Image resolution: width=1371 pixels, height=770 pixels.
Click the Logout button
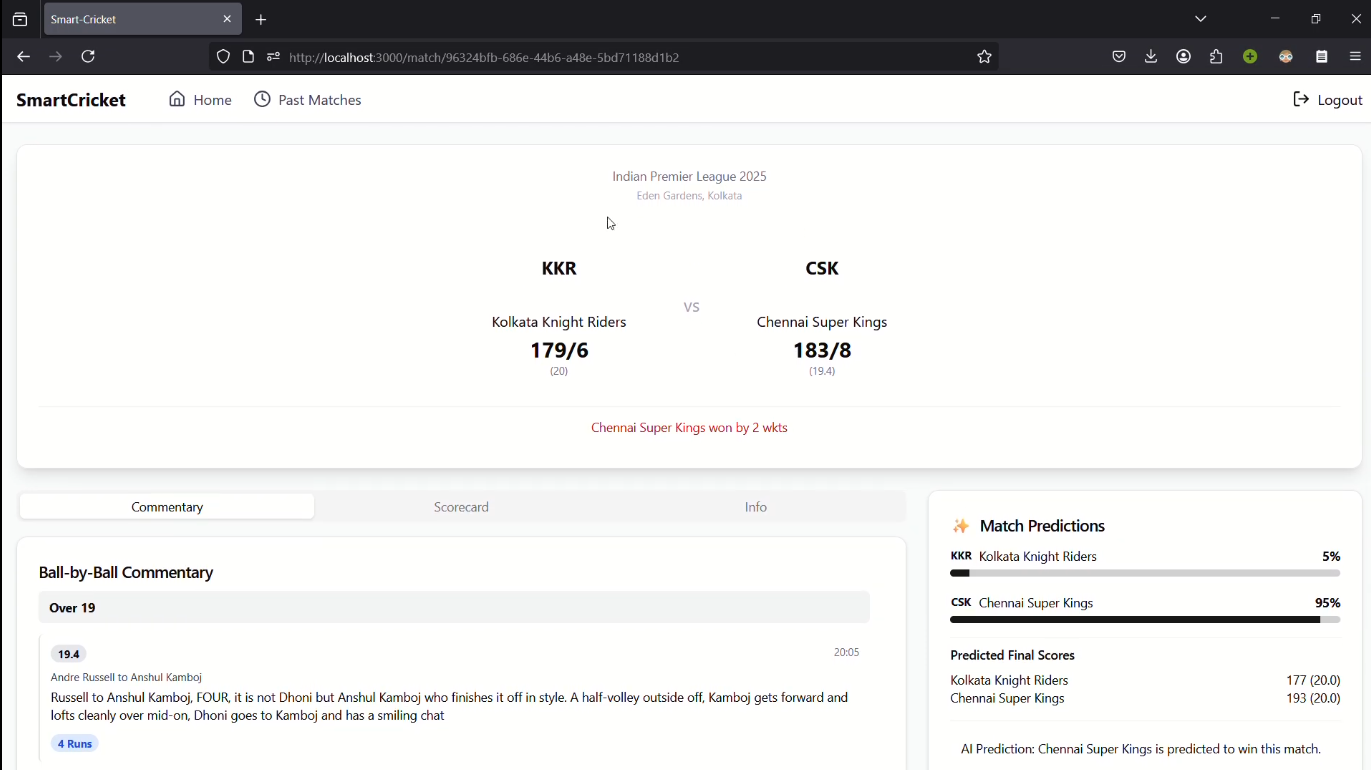(x=1327, y=99)
